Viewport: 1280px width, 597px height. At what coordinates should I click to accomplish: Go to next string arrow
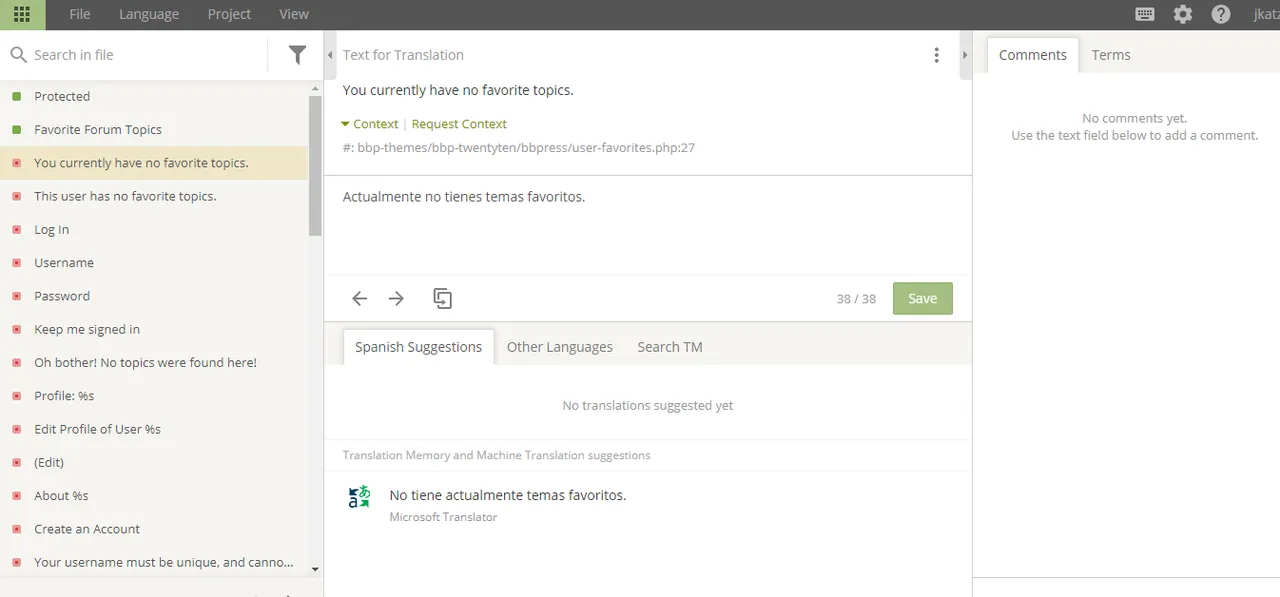pos(396,298)
